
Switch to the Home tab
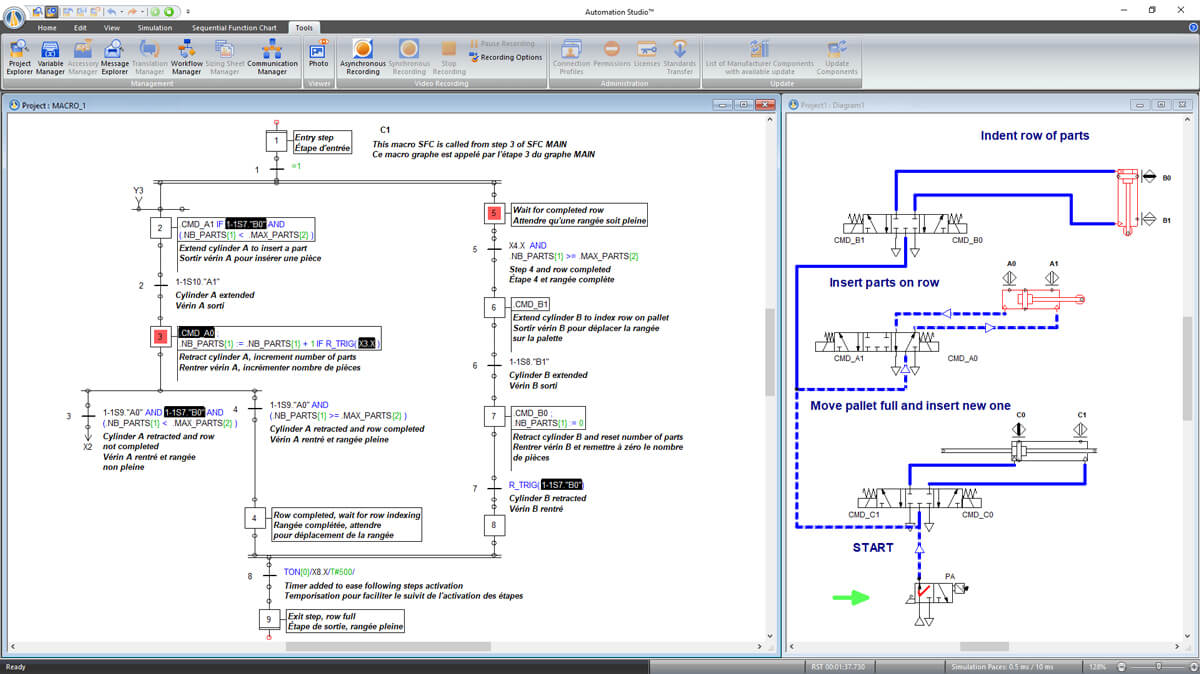[x=47, y=28]
